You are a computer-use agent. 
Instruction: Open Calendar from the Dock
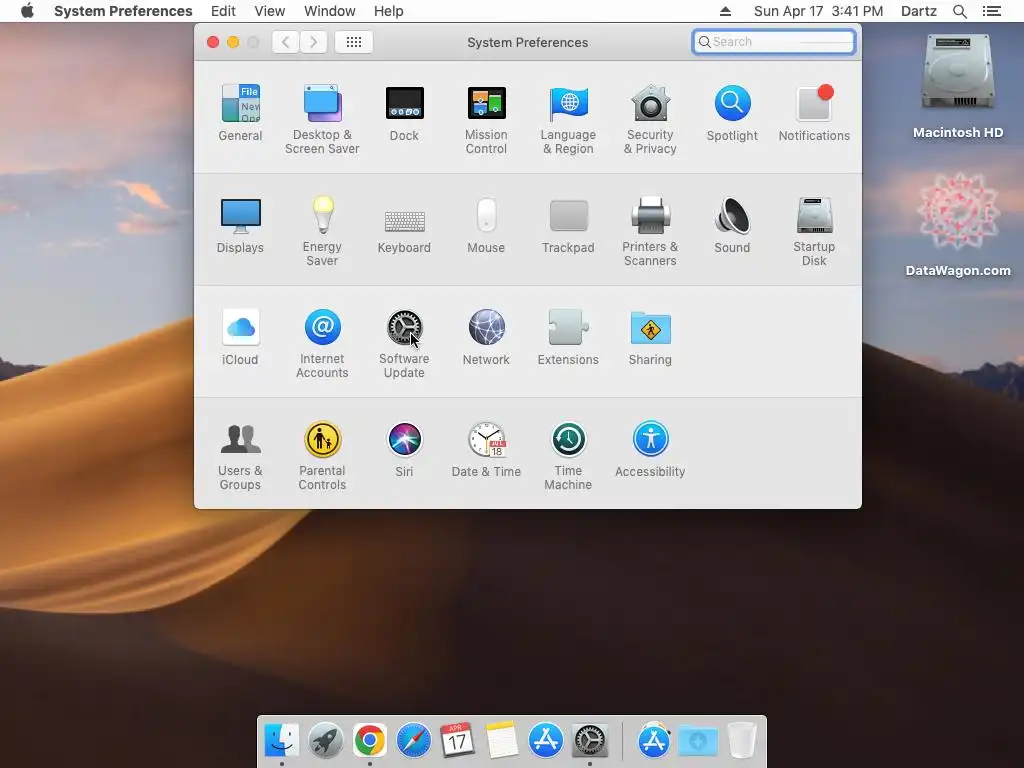pyautogui.click(x=457, y=740)
